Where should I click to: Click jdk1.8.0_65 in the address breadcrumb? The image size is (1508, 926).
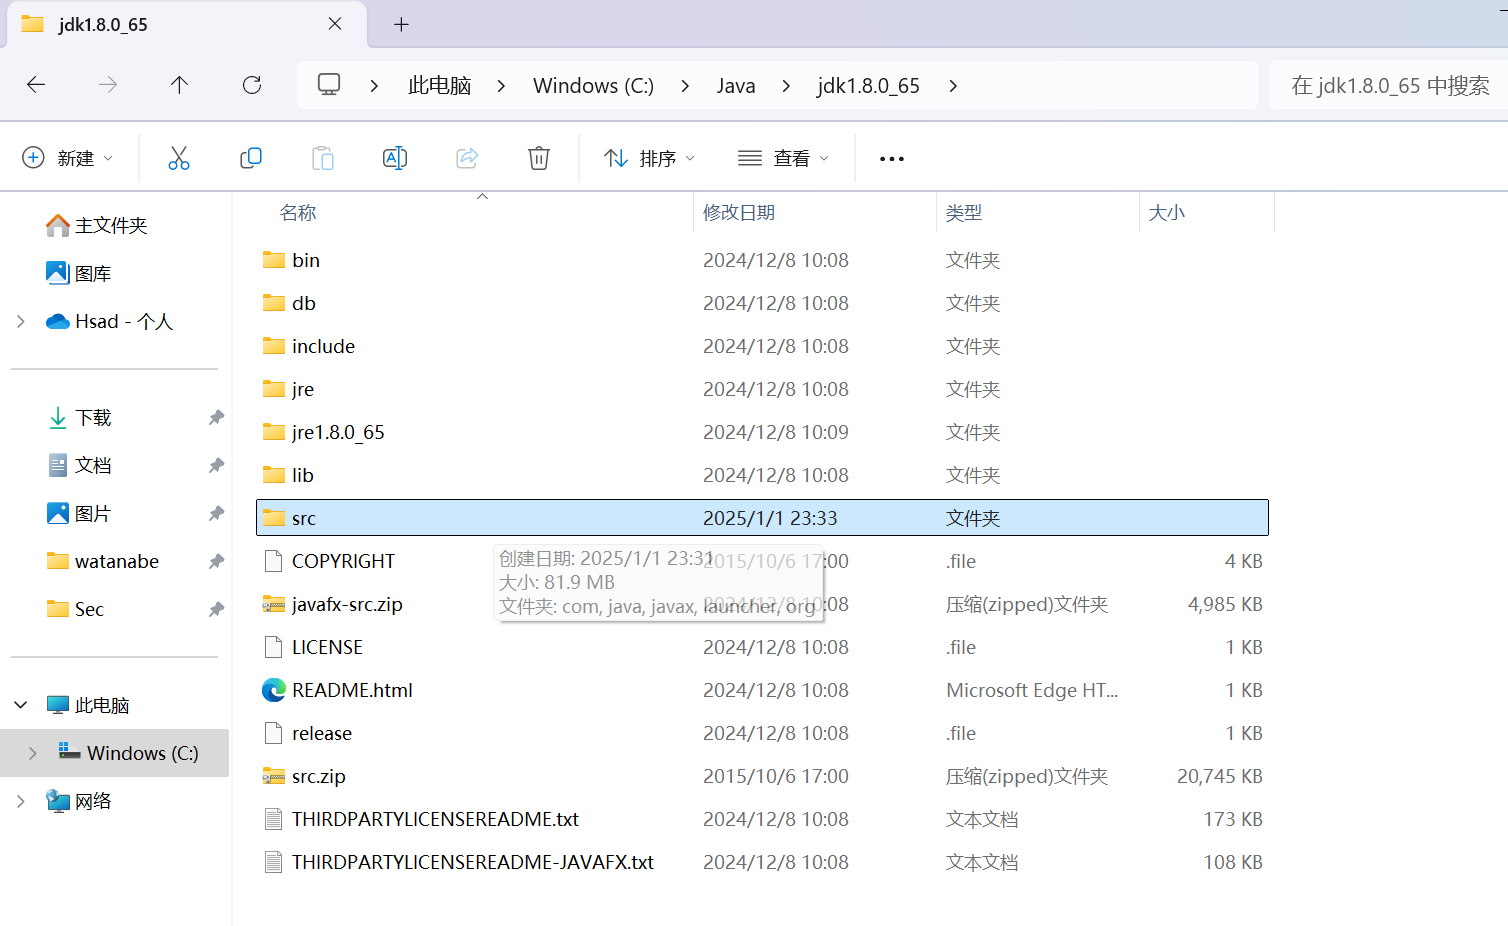coord(868,86)
